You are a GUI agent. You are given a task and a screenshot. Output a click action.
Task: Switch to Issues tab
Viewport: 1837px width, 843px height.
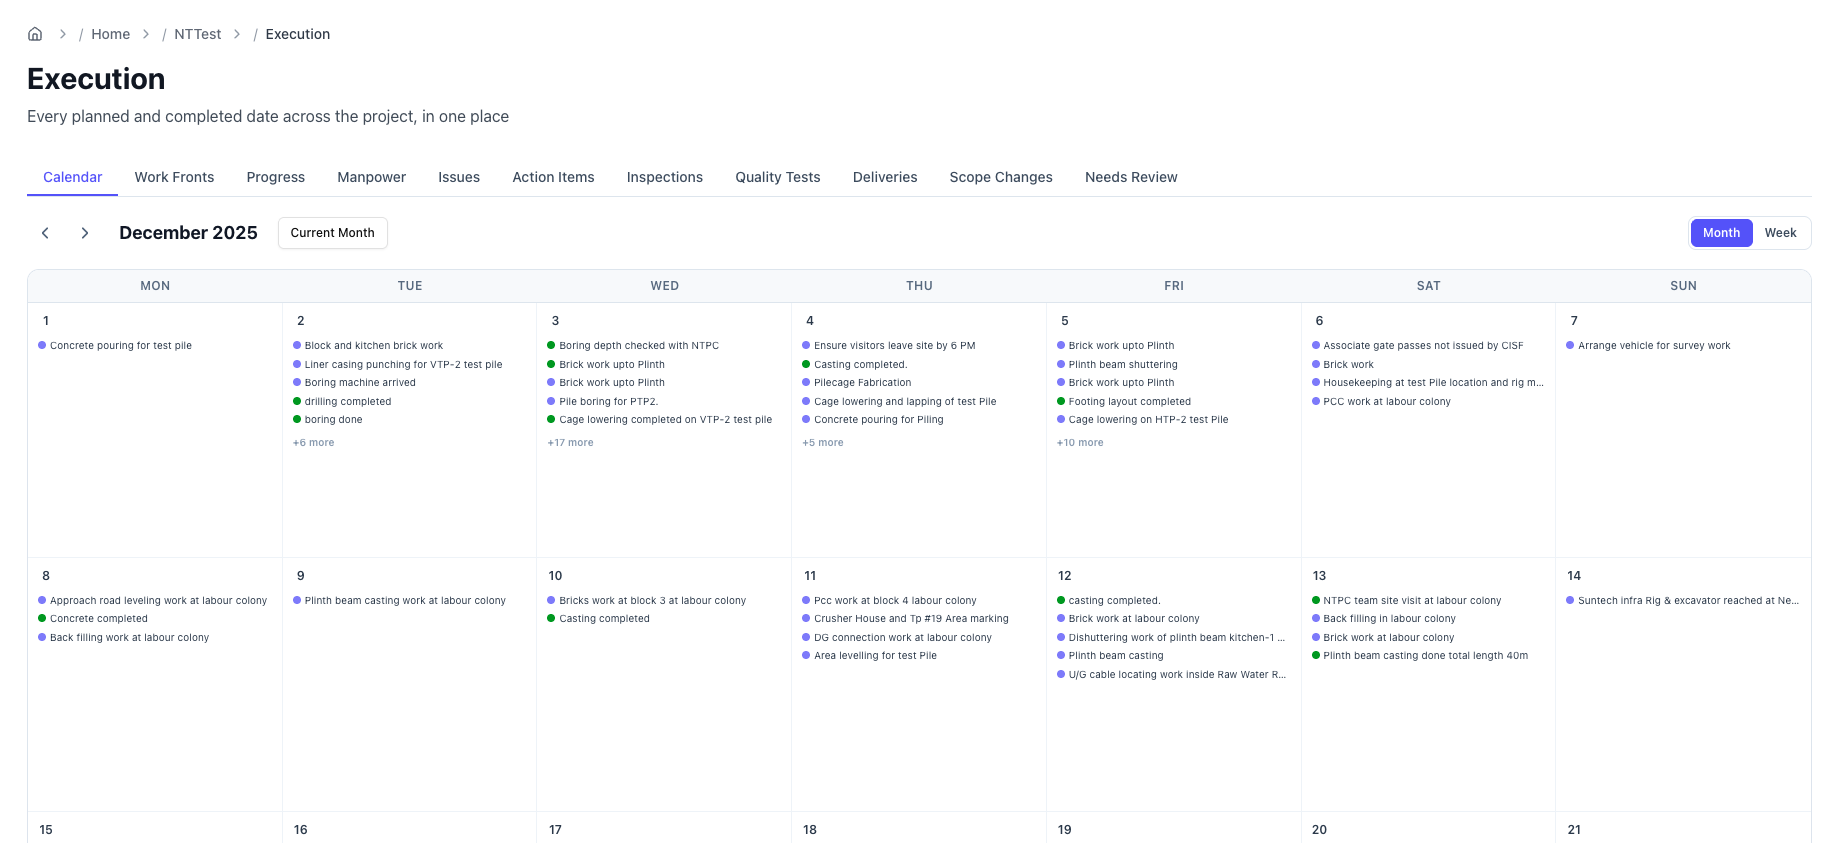(x=459, y=177)
